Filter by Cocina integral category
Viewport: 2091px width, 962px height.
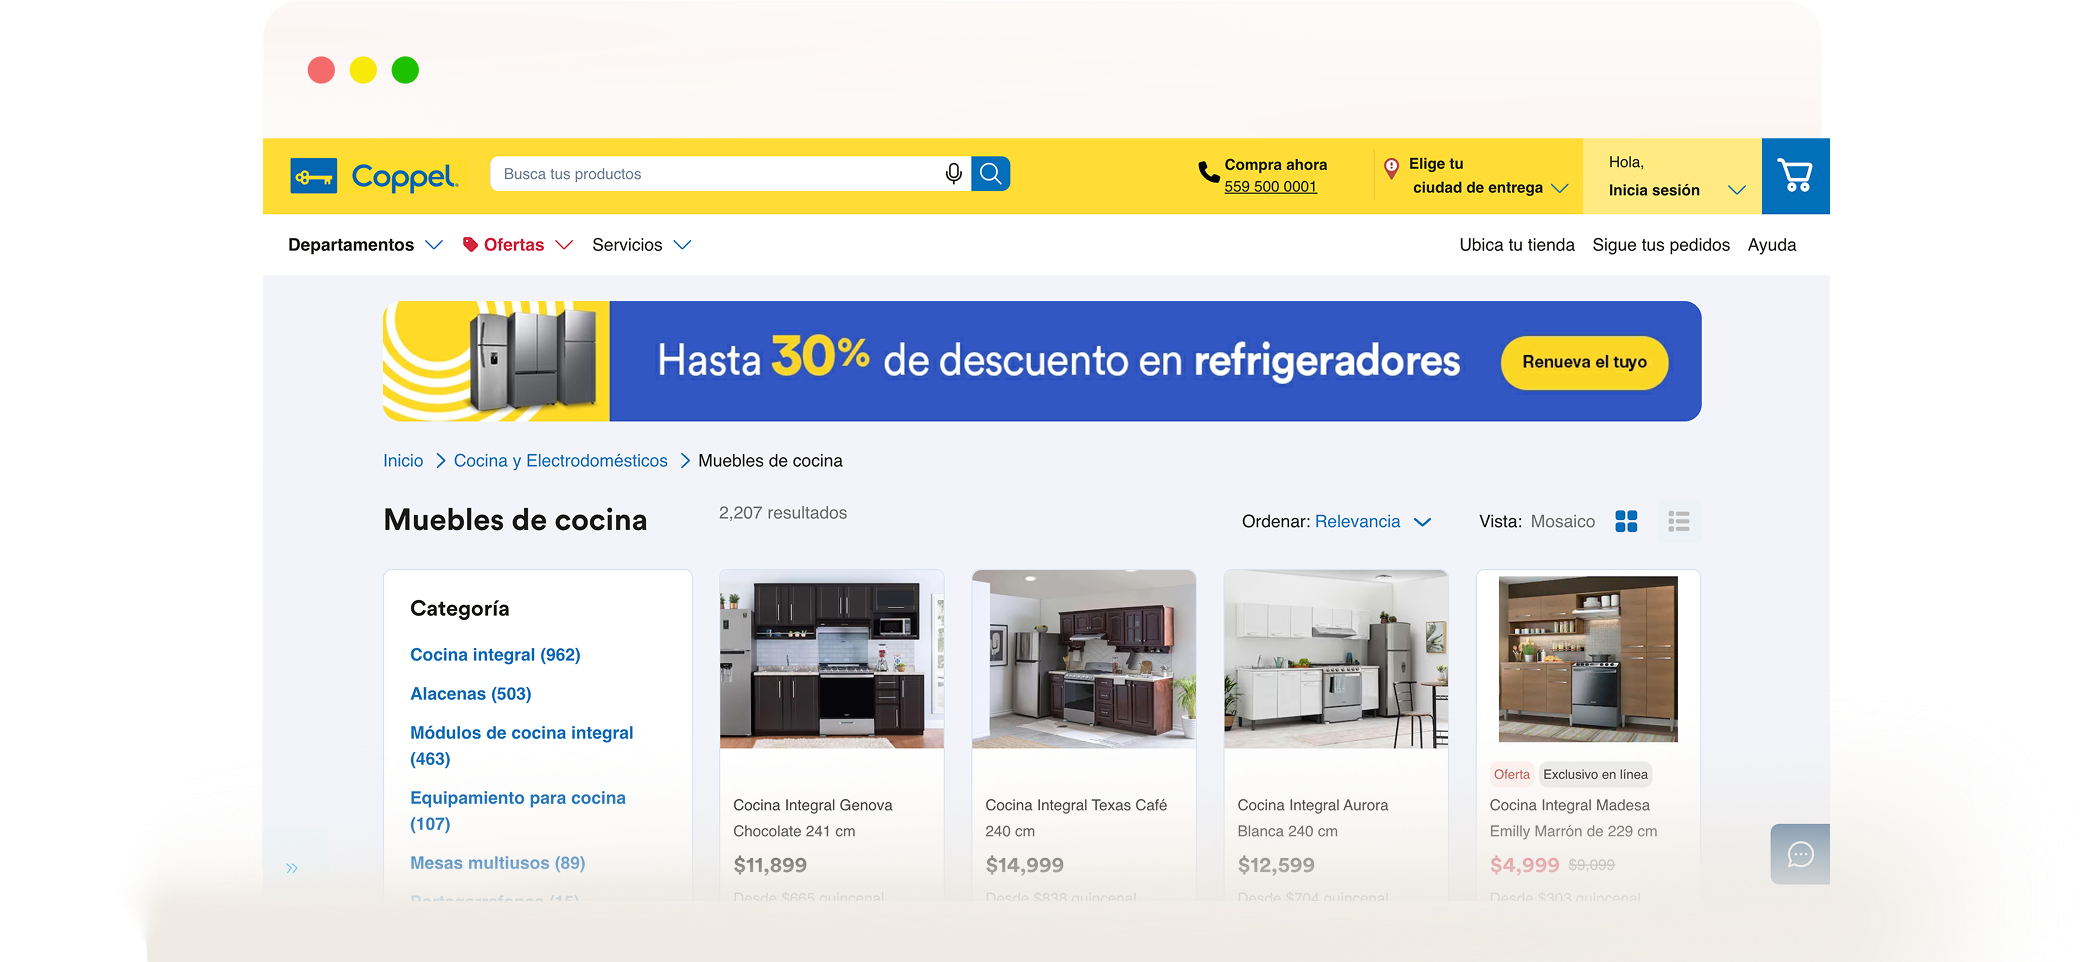[495, 655]
